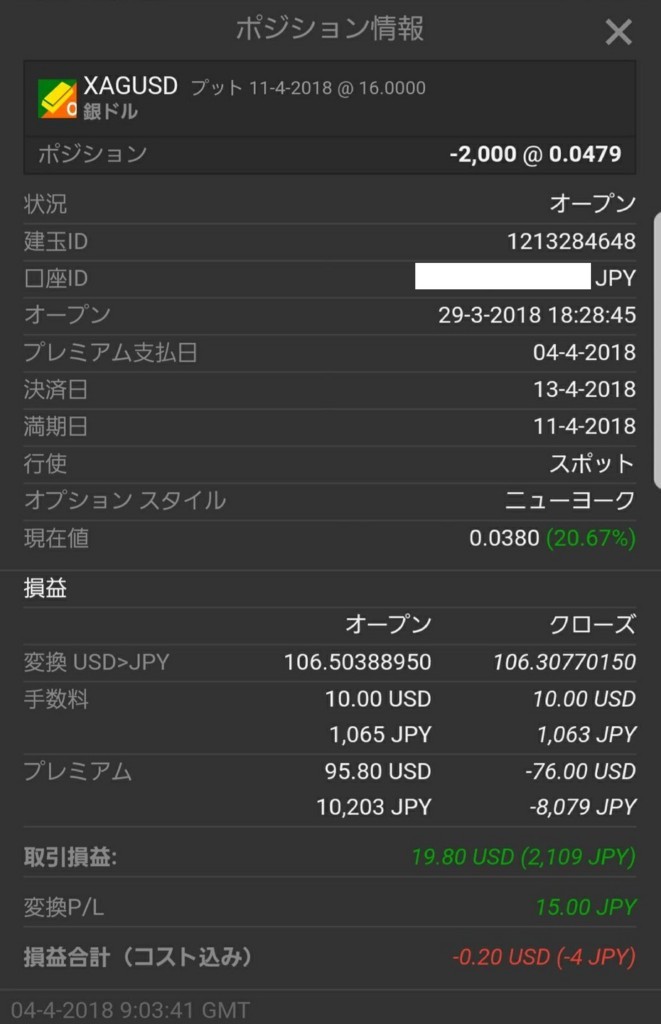This screenshot has width=661, height=1024.
Task: Tap the XAGUSD silver instrument icon
Action: tap(57, 99)
